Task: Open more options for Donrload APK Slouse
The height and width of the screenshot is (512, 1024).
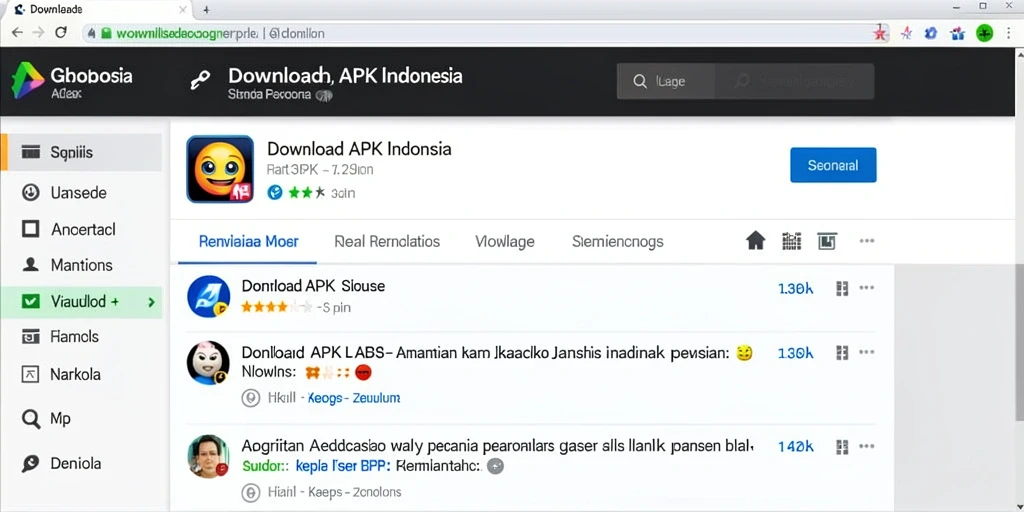Action: click(x=867, y=288)
